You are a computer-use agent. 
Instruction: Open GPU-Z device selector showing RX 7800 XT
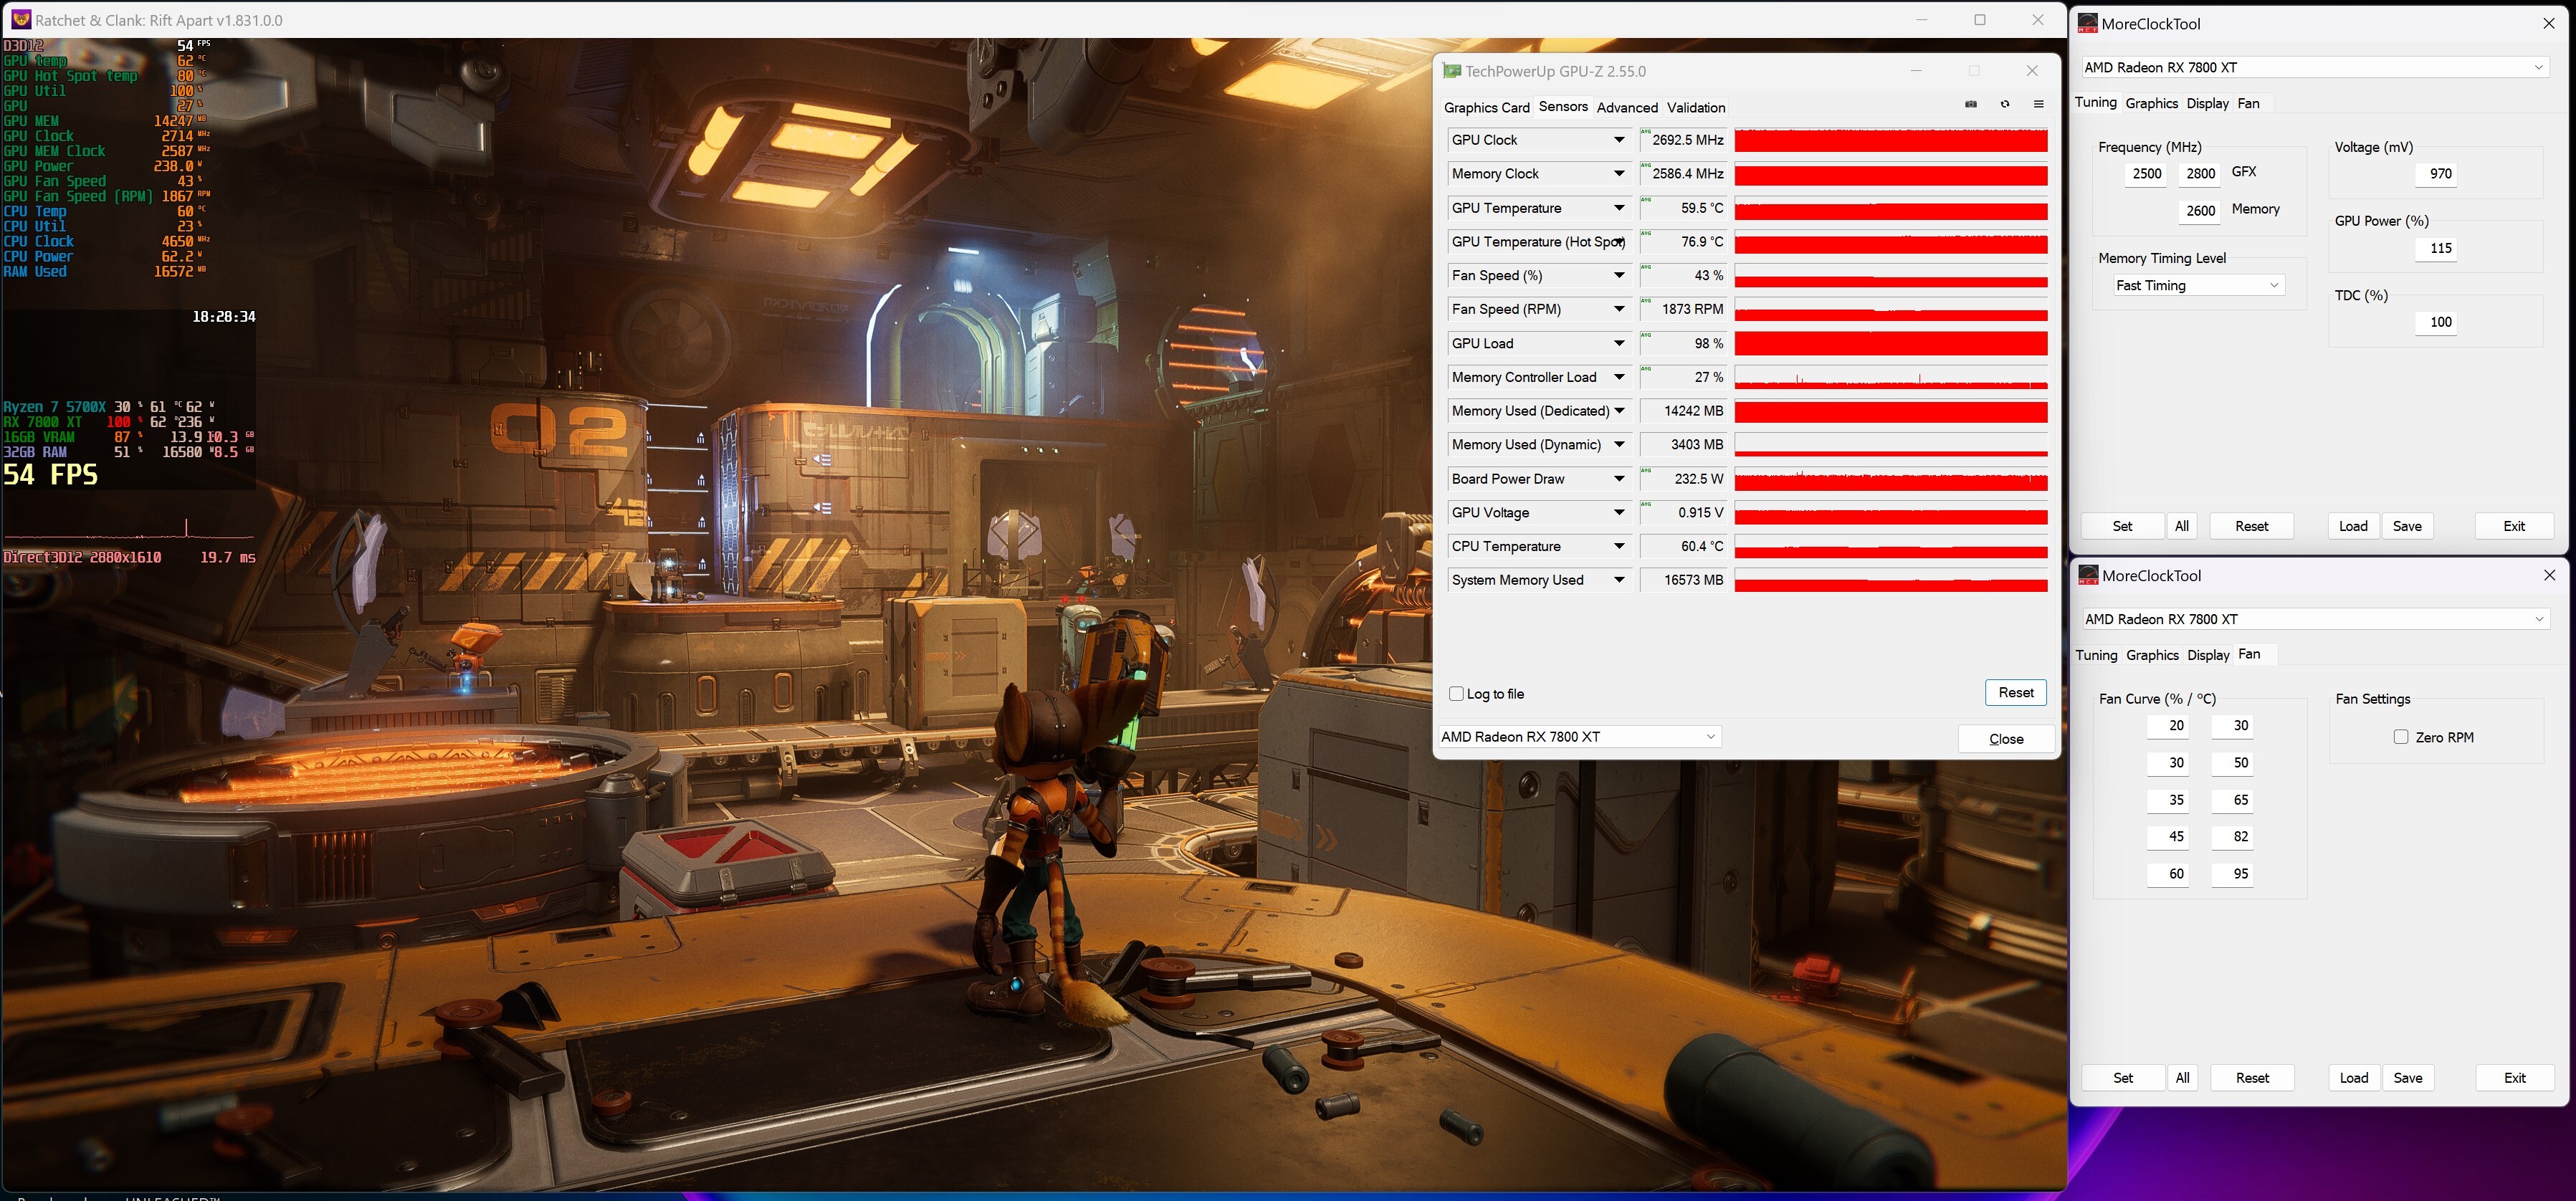(1579, 737)
